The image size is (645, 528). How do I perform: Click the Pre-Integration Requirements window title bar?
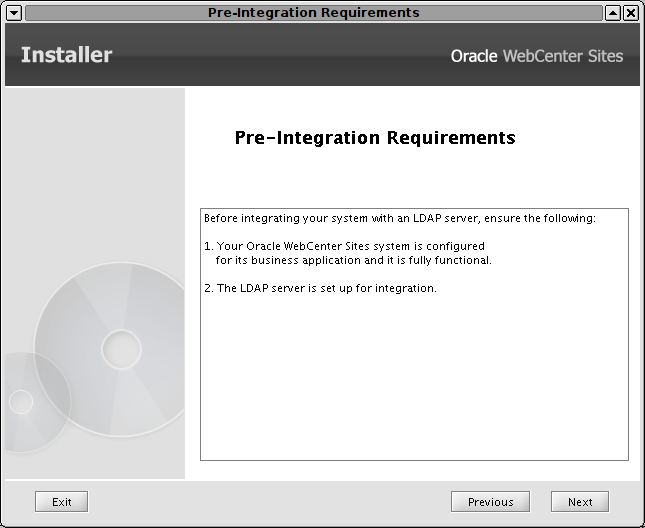(x=313, y=13)
